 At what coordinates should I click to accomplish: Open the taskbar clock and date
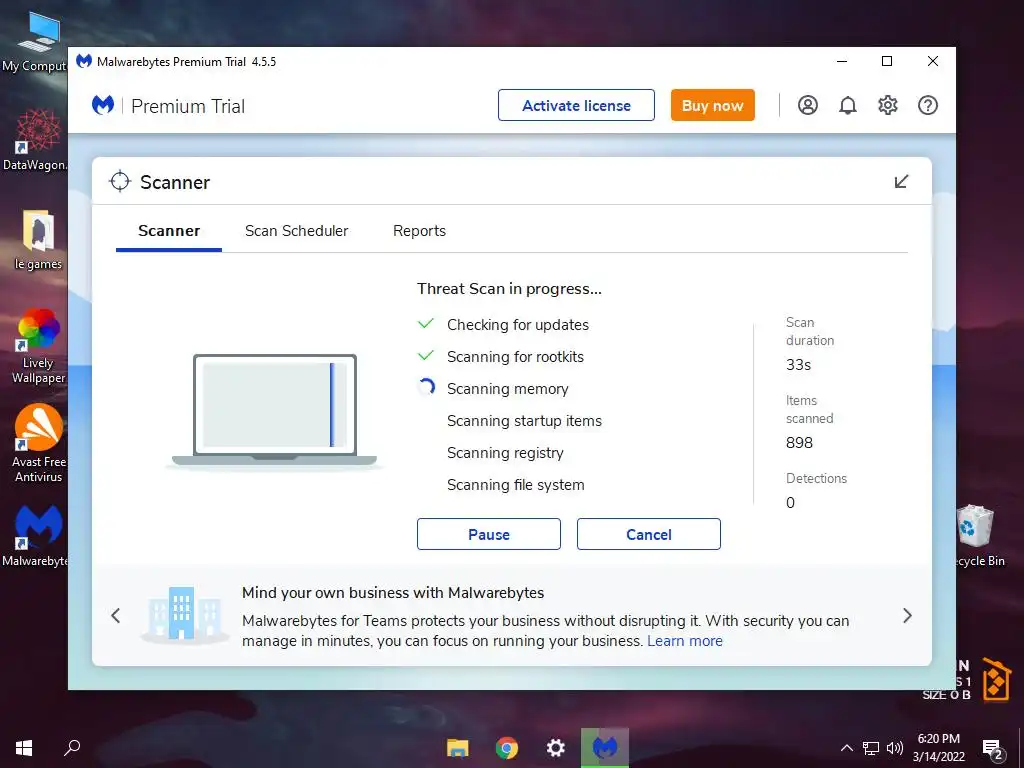pos(938,748)
